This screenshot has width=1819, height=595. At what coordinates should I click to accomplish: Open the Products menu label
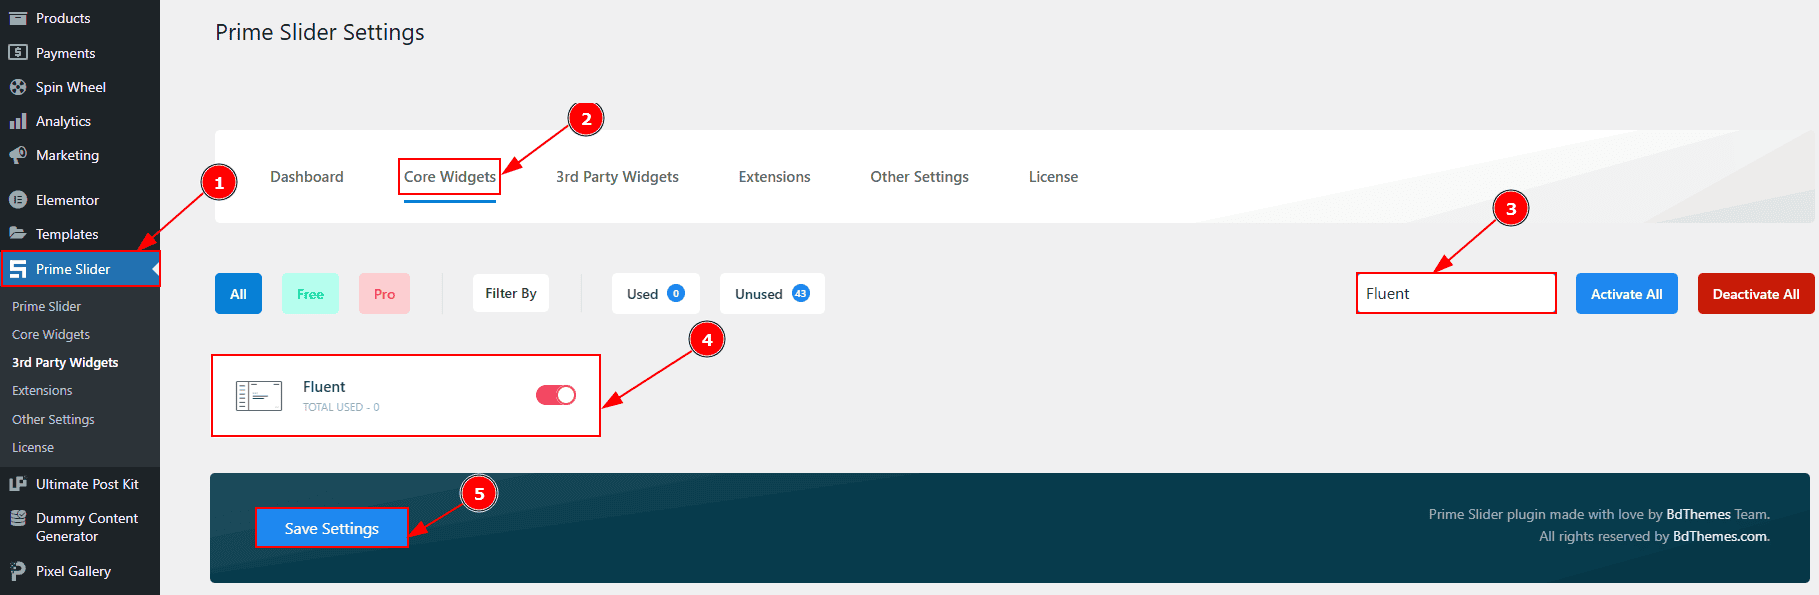[63, 18]
